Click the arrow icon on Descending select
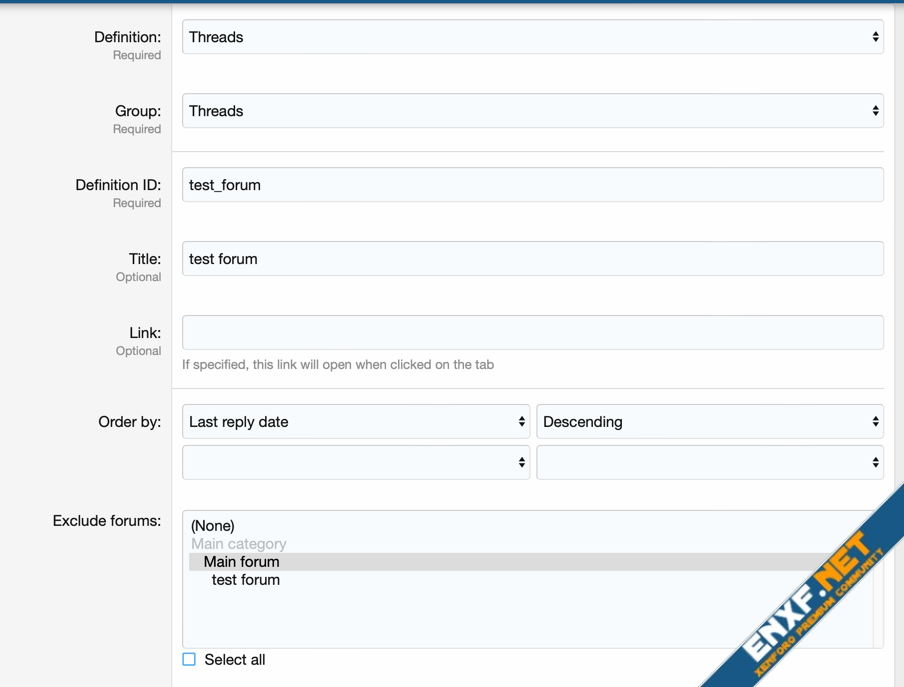 click(x=875, y=422)
